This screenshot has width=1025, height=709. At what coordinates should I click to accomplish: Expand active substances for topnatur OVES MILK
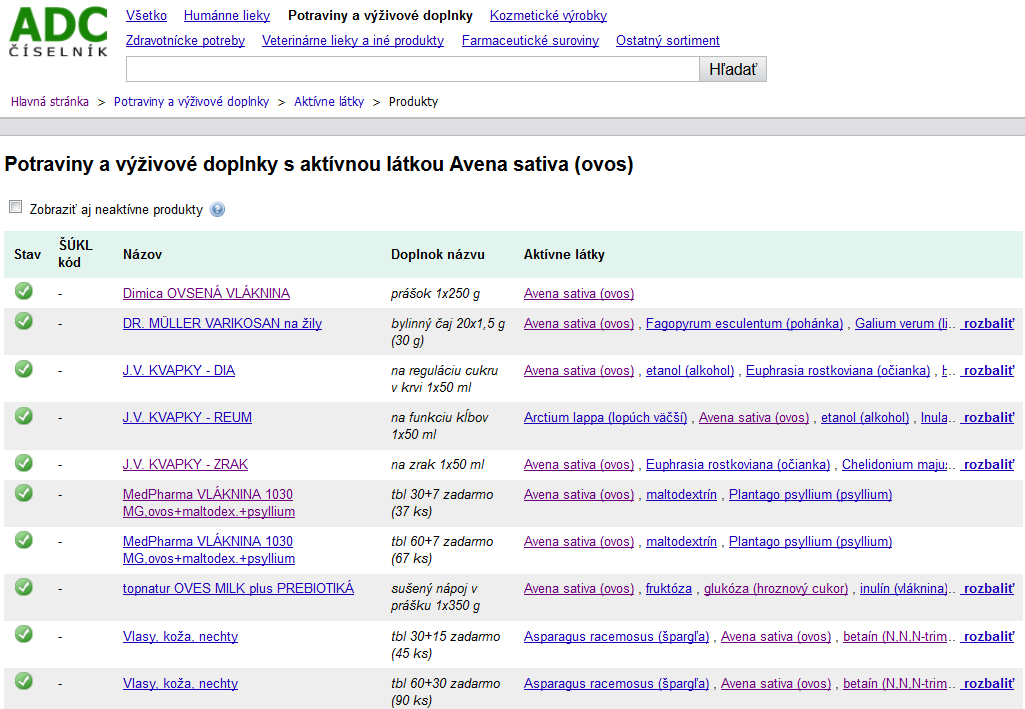[x=988, y=589]
